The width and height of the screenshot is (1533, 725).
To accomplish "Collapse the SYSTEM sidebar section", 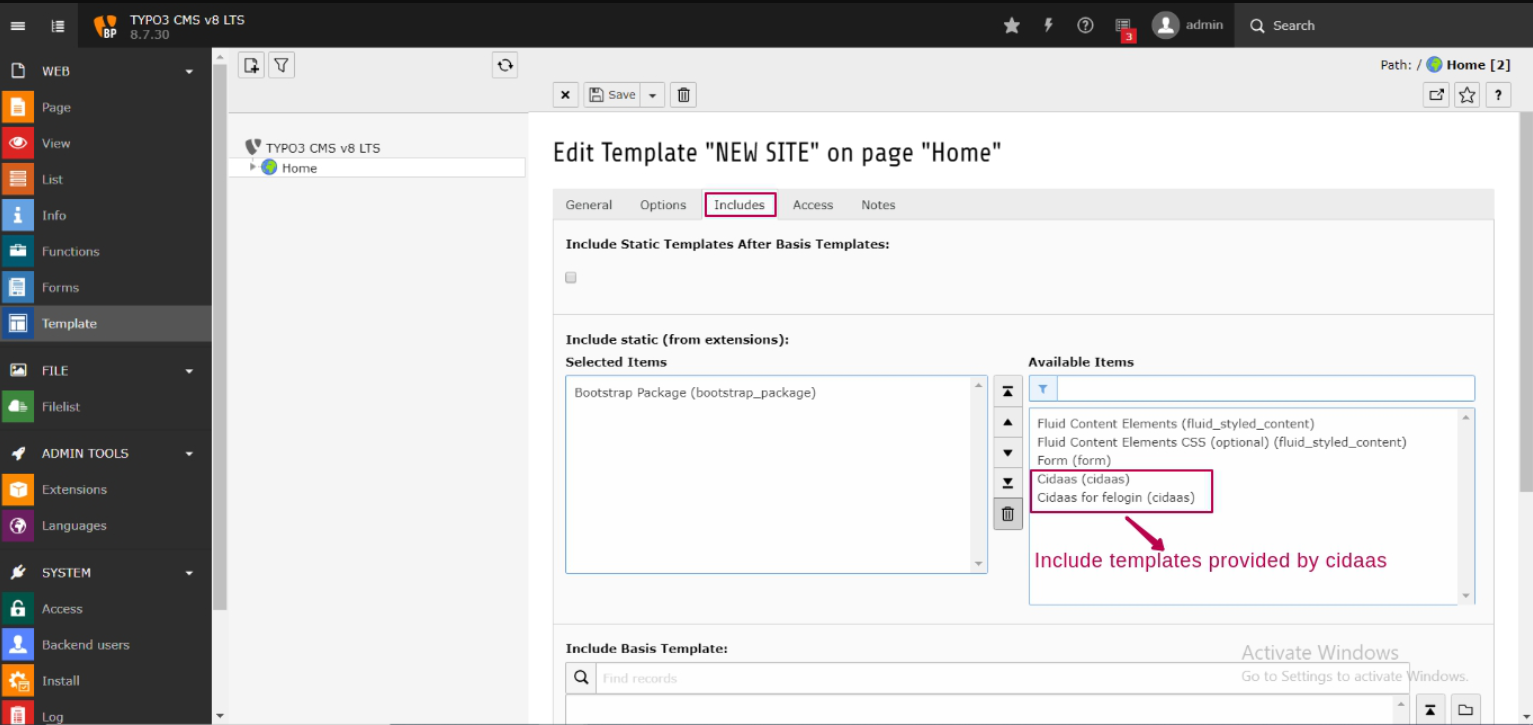I will point(188,572).
